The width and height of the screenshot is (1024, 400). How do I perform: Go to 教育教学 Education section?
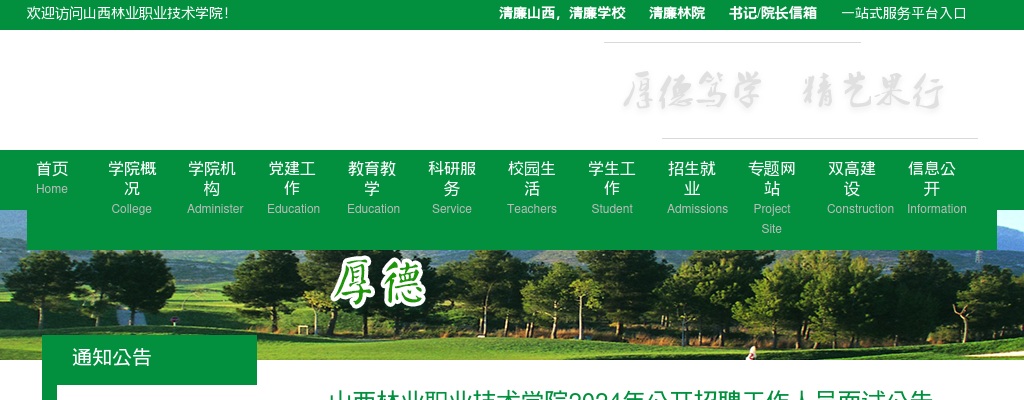click(x=372, y=188)
